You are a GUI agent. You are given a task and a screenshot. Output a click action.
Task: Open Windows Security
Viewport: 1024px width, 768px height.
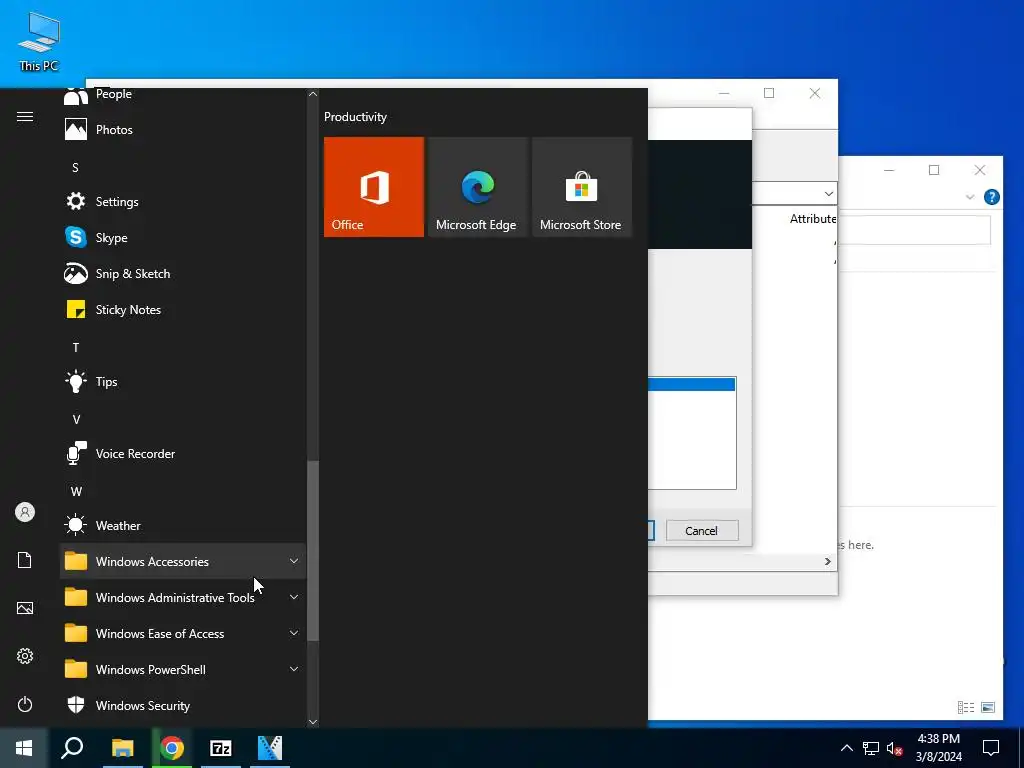[182, 705]
